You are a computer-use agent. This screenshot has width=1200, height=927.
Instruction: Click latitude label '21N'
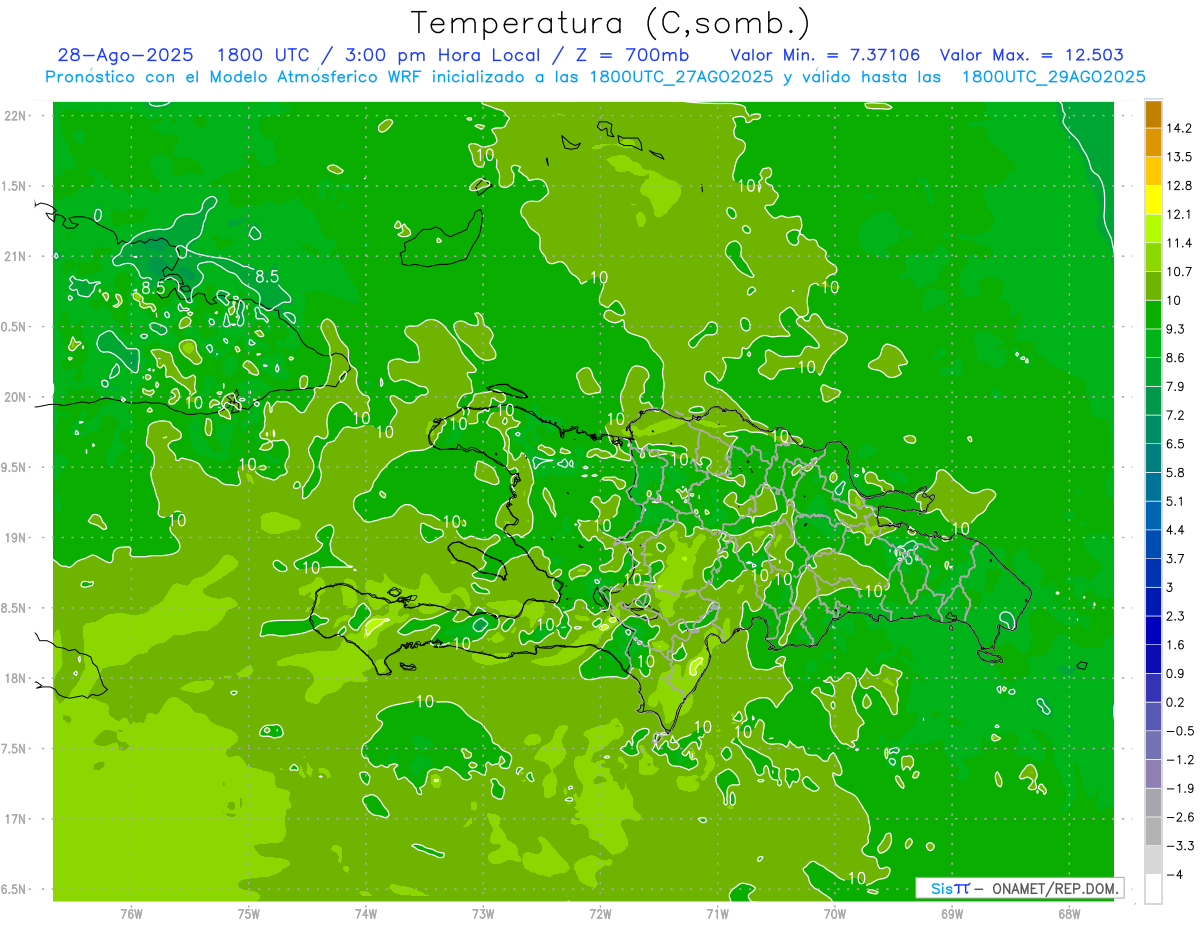coord(15,256)
